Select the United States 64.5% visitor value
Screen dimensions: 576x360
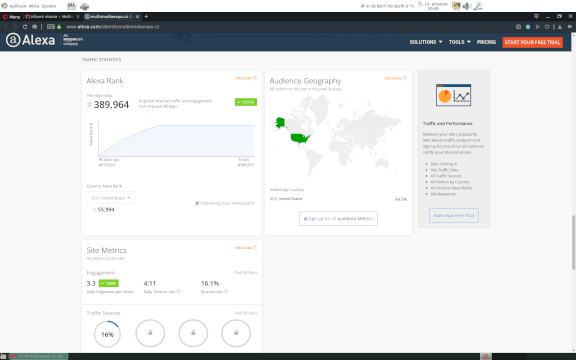[x=401, y=199]
